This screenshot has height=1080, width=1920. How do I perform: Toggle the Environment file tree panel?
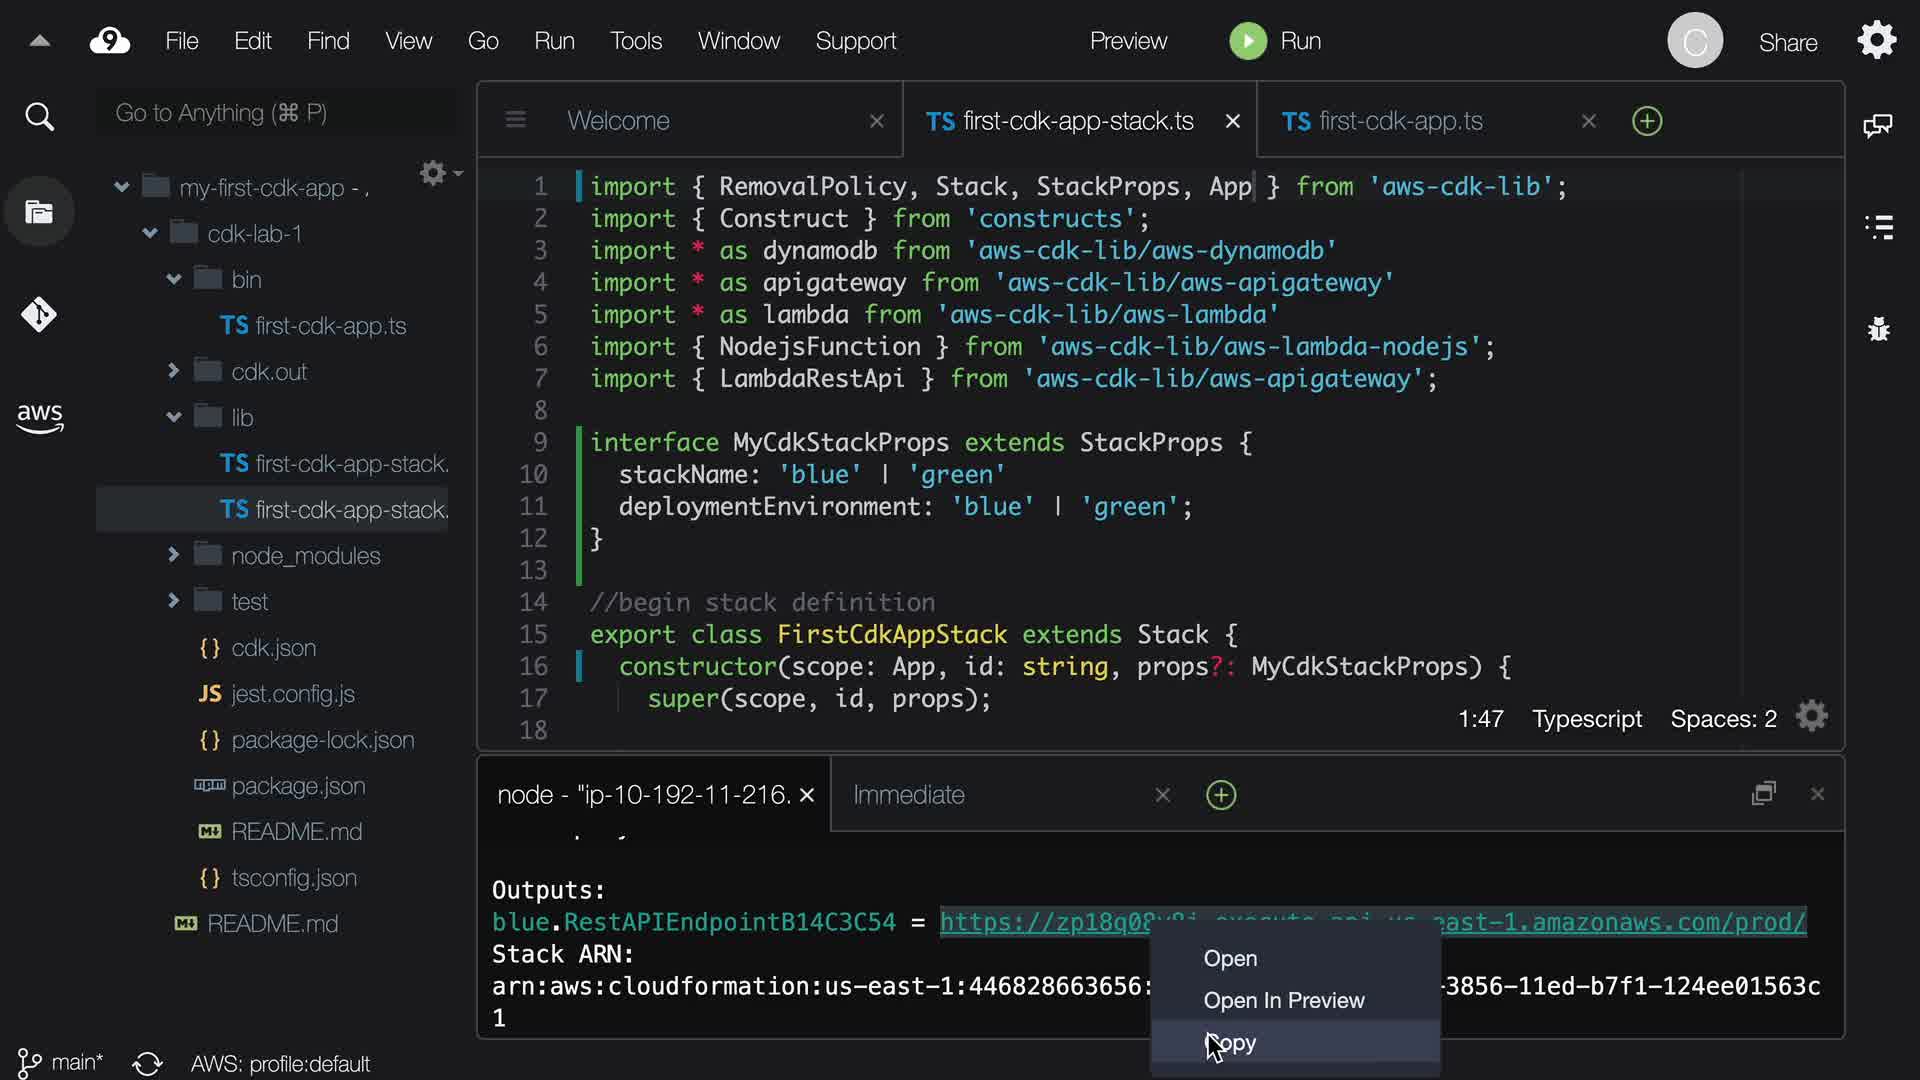[x=39, y=212]
